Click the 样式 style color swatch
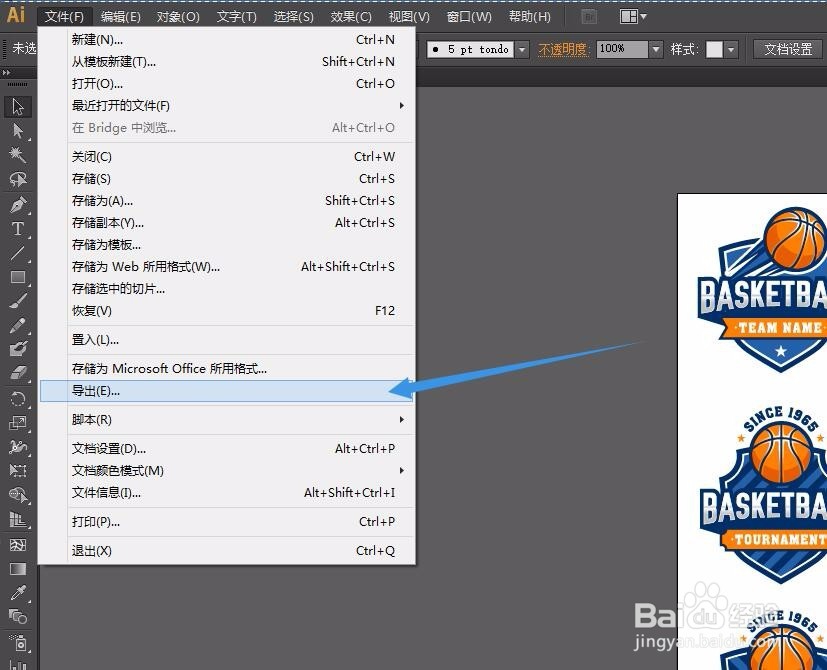The height and width of the screenshot is (670, 827). (714, 50)
